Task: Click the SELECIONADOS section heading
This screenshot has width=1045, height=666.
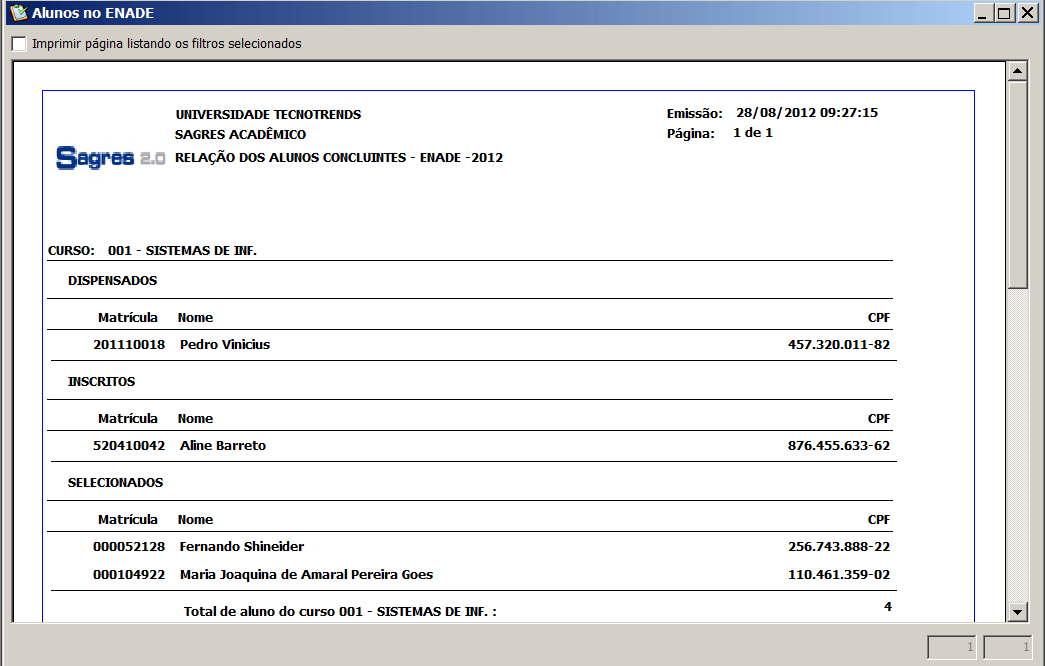Action: (115, 483)
